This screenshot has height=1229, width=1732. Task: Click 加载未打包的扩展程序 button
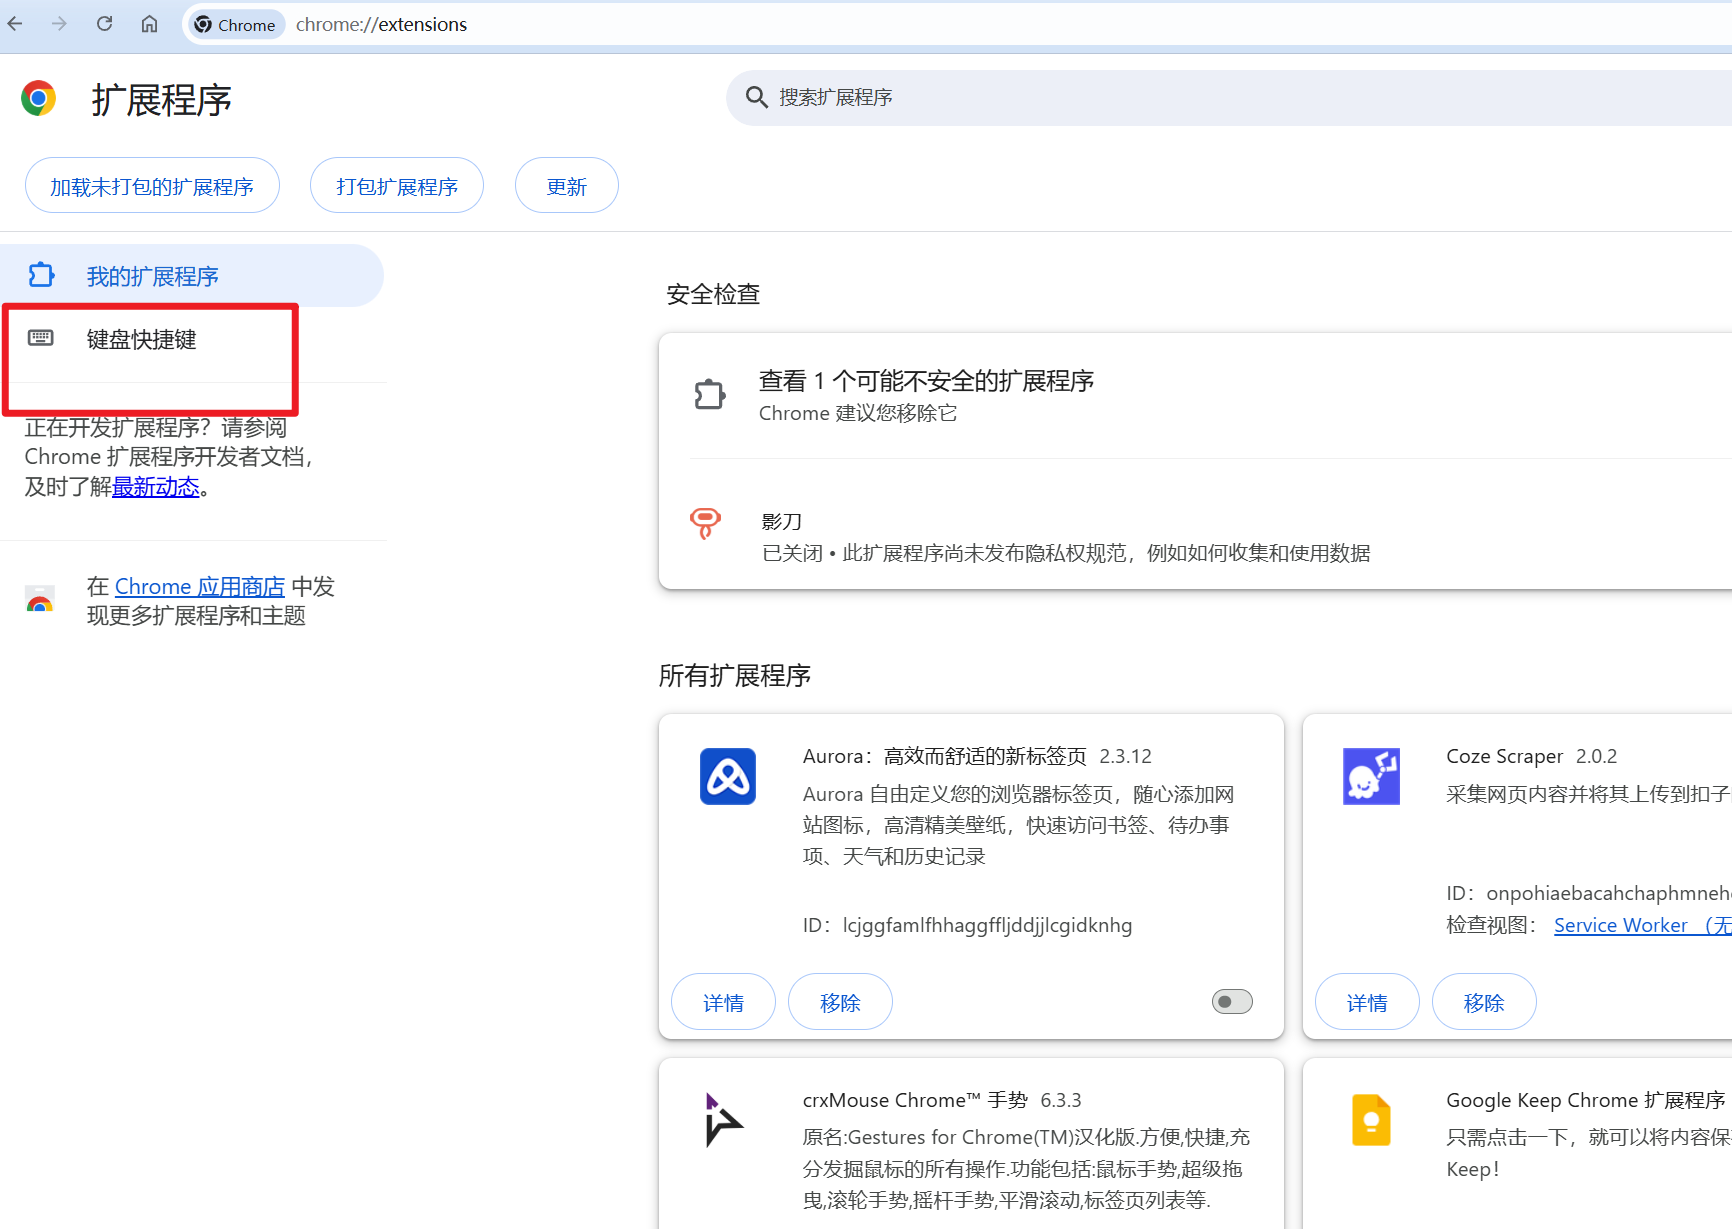coord(152,186)
